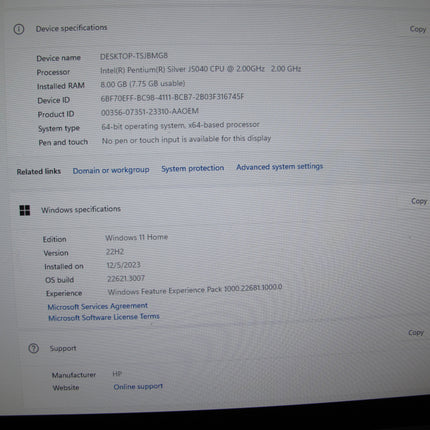Select the No pen or touch input text
The image size is (430, 430).
click(186, 139)
